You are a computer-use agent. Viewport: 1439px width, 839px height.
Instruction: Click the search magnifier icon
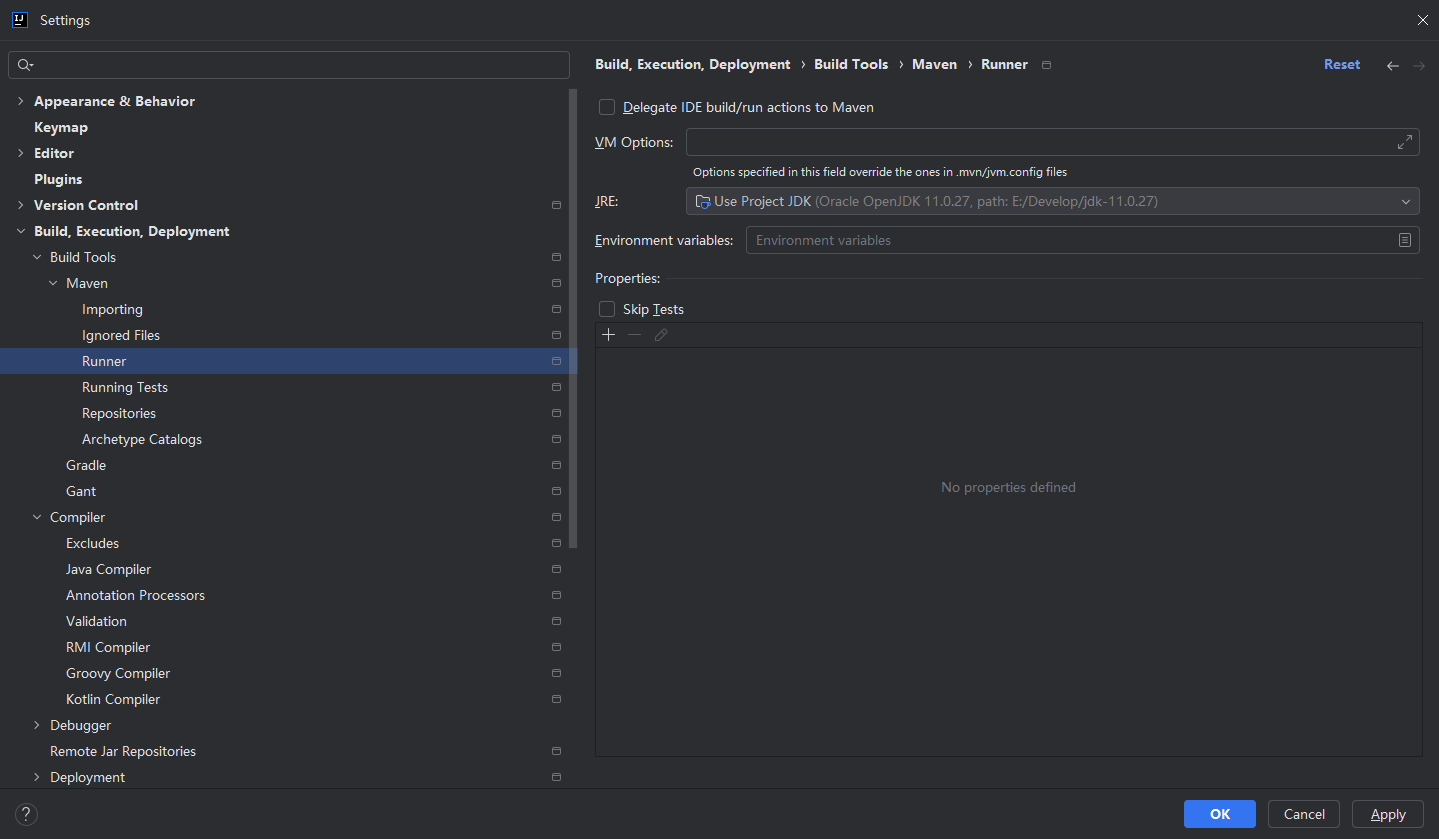tap(25, 65)
